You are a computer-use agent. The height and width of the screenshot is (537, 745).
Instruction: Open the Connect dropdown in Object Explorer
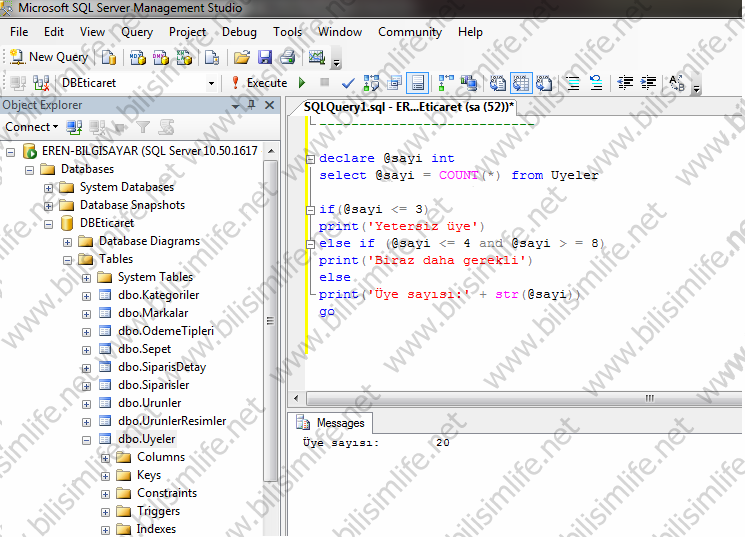pos(31,127)
